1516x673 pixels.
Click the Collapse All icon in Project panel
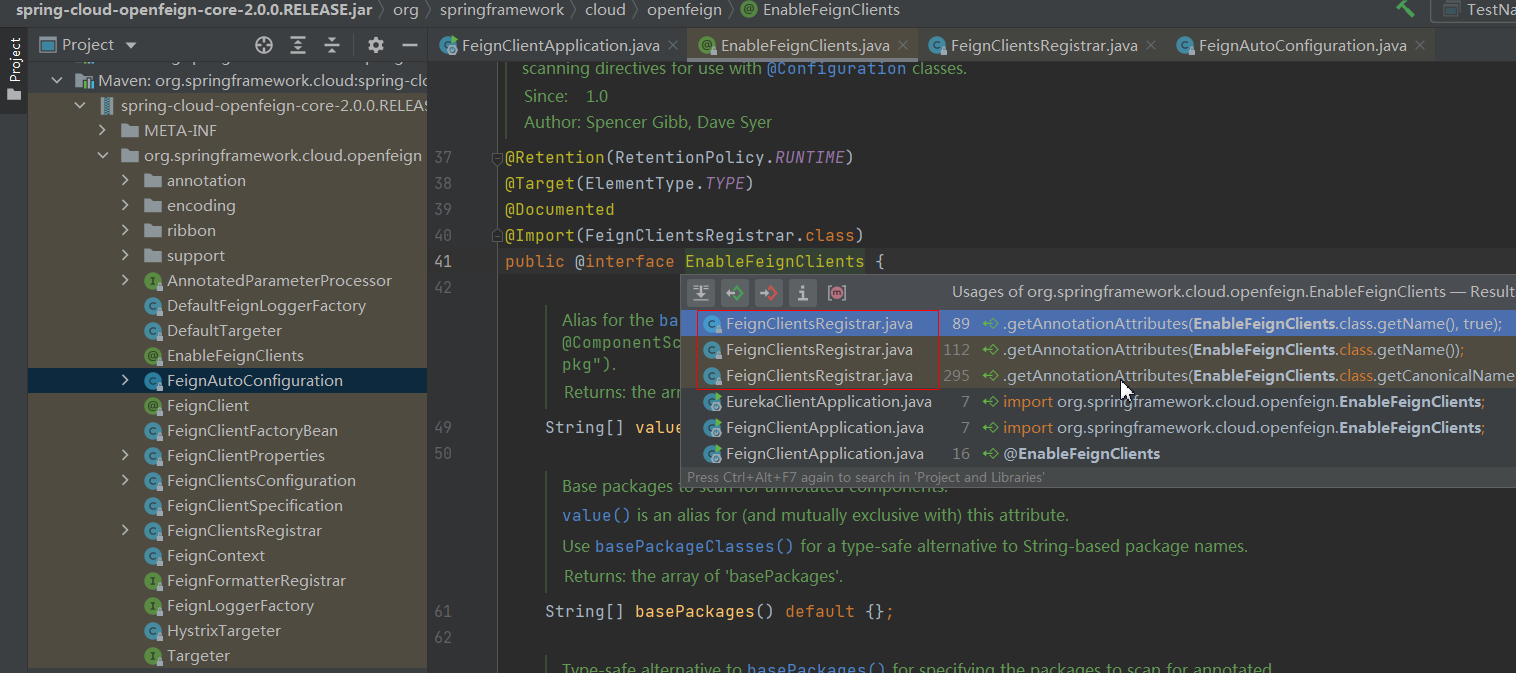332,45
